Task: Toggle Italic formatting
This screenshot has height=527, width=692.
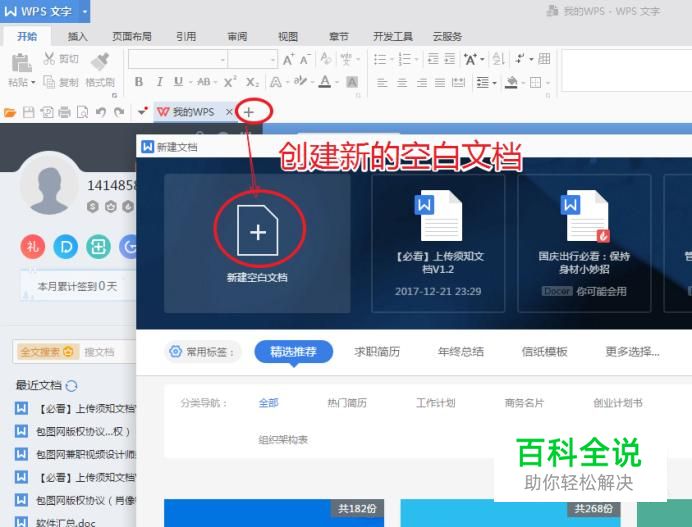Action: 159,82
